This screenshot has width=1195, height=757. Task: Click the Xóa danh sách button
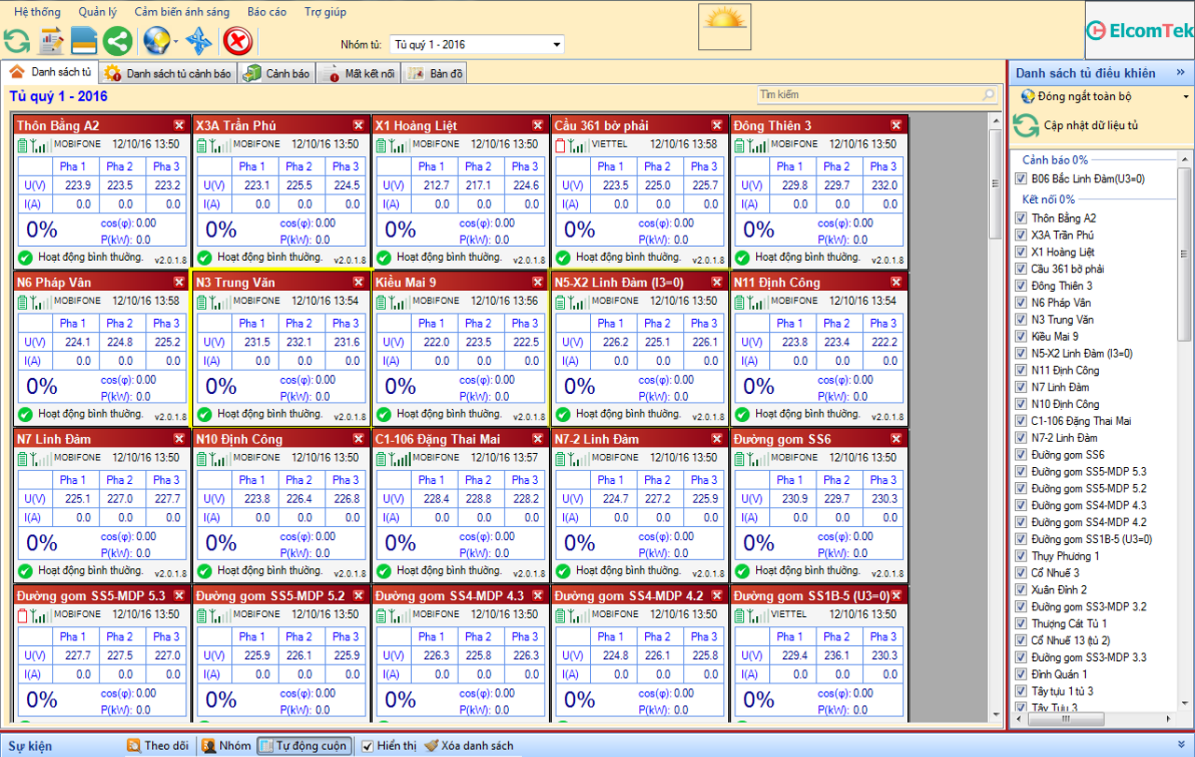[469, 746]
